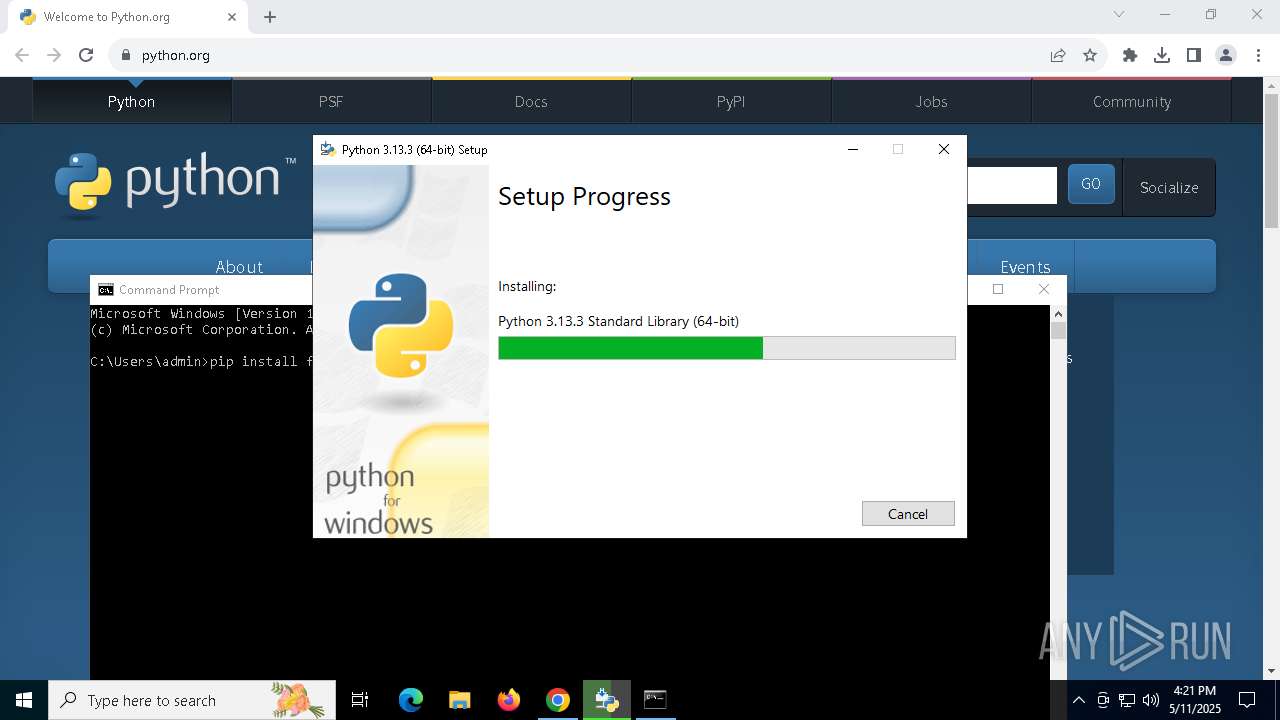Click the Chrome forward arrow
1280x720 pixels.
[54, 55]
